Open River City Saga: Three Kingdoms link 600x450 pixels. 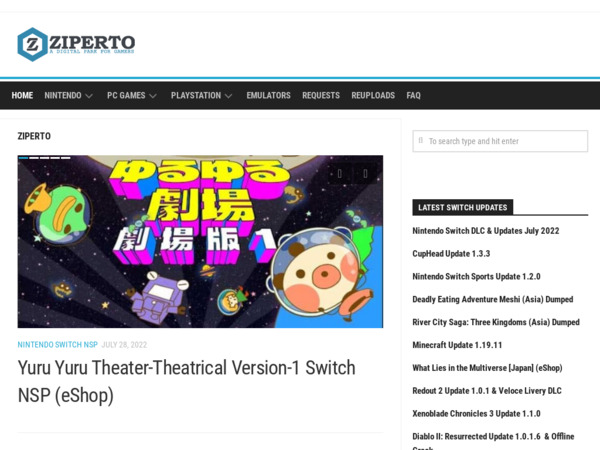[x=496, y=322]
